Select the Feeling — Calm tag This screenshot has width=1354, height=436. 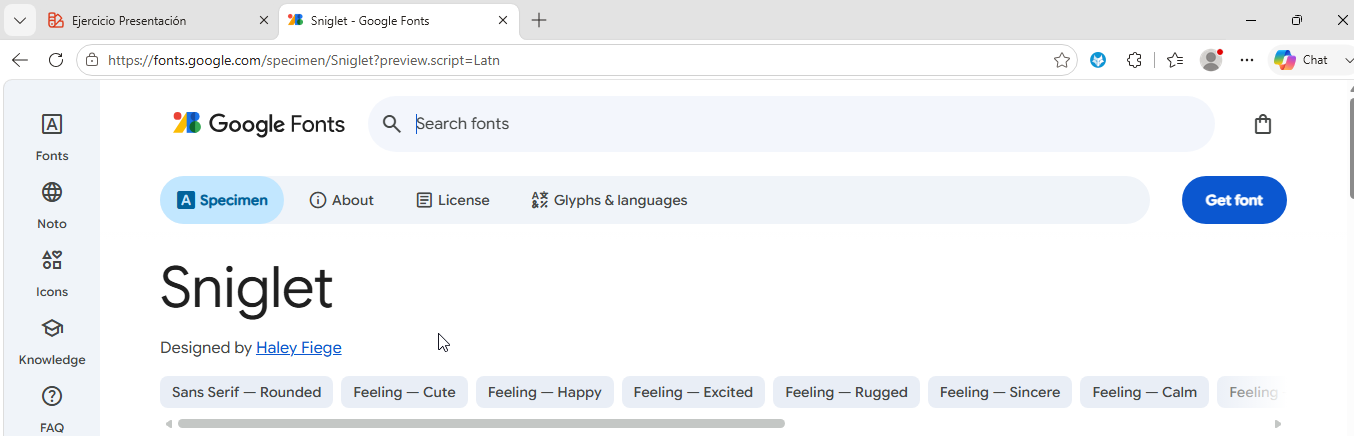[x=1144, y=392]
